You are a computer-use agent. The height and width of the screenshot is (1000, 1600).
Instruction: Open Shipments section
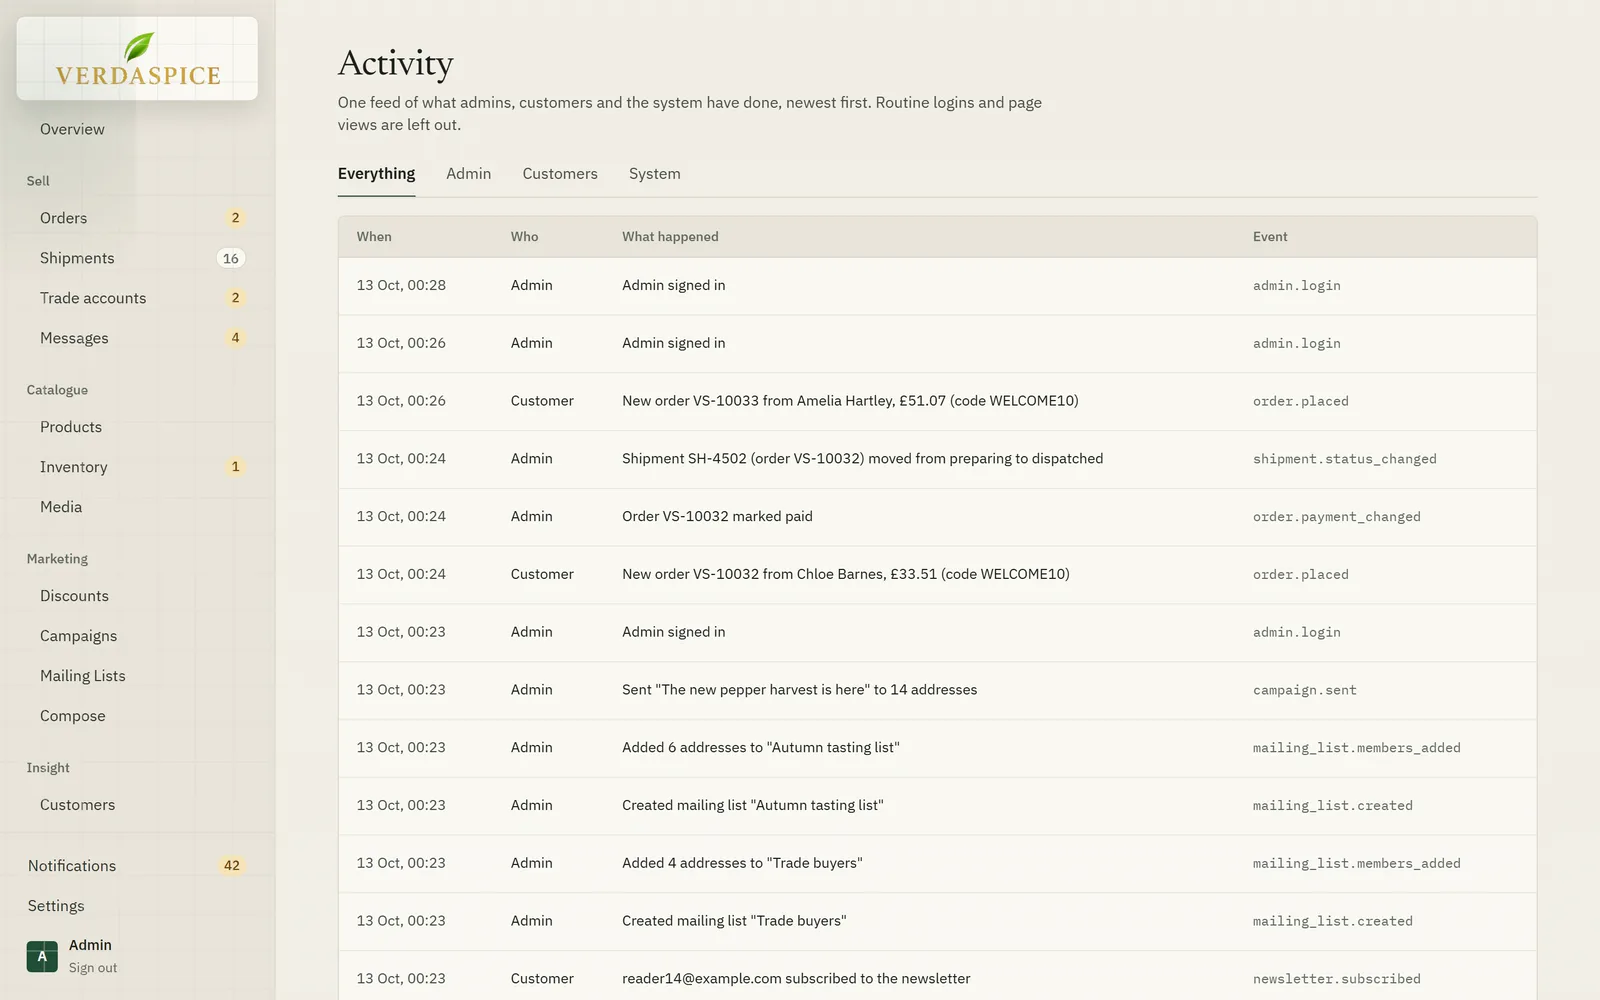(x=77, y=258)
